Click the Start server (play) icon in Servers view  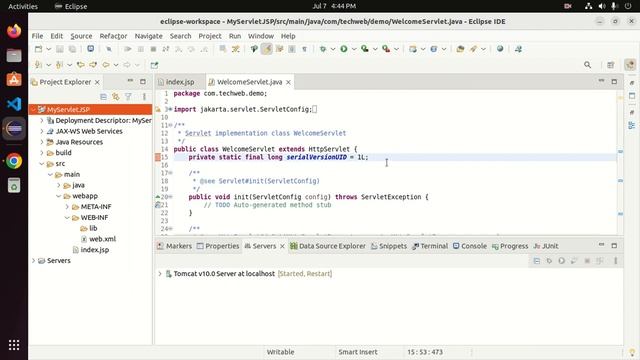coord(562,261)
